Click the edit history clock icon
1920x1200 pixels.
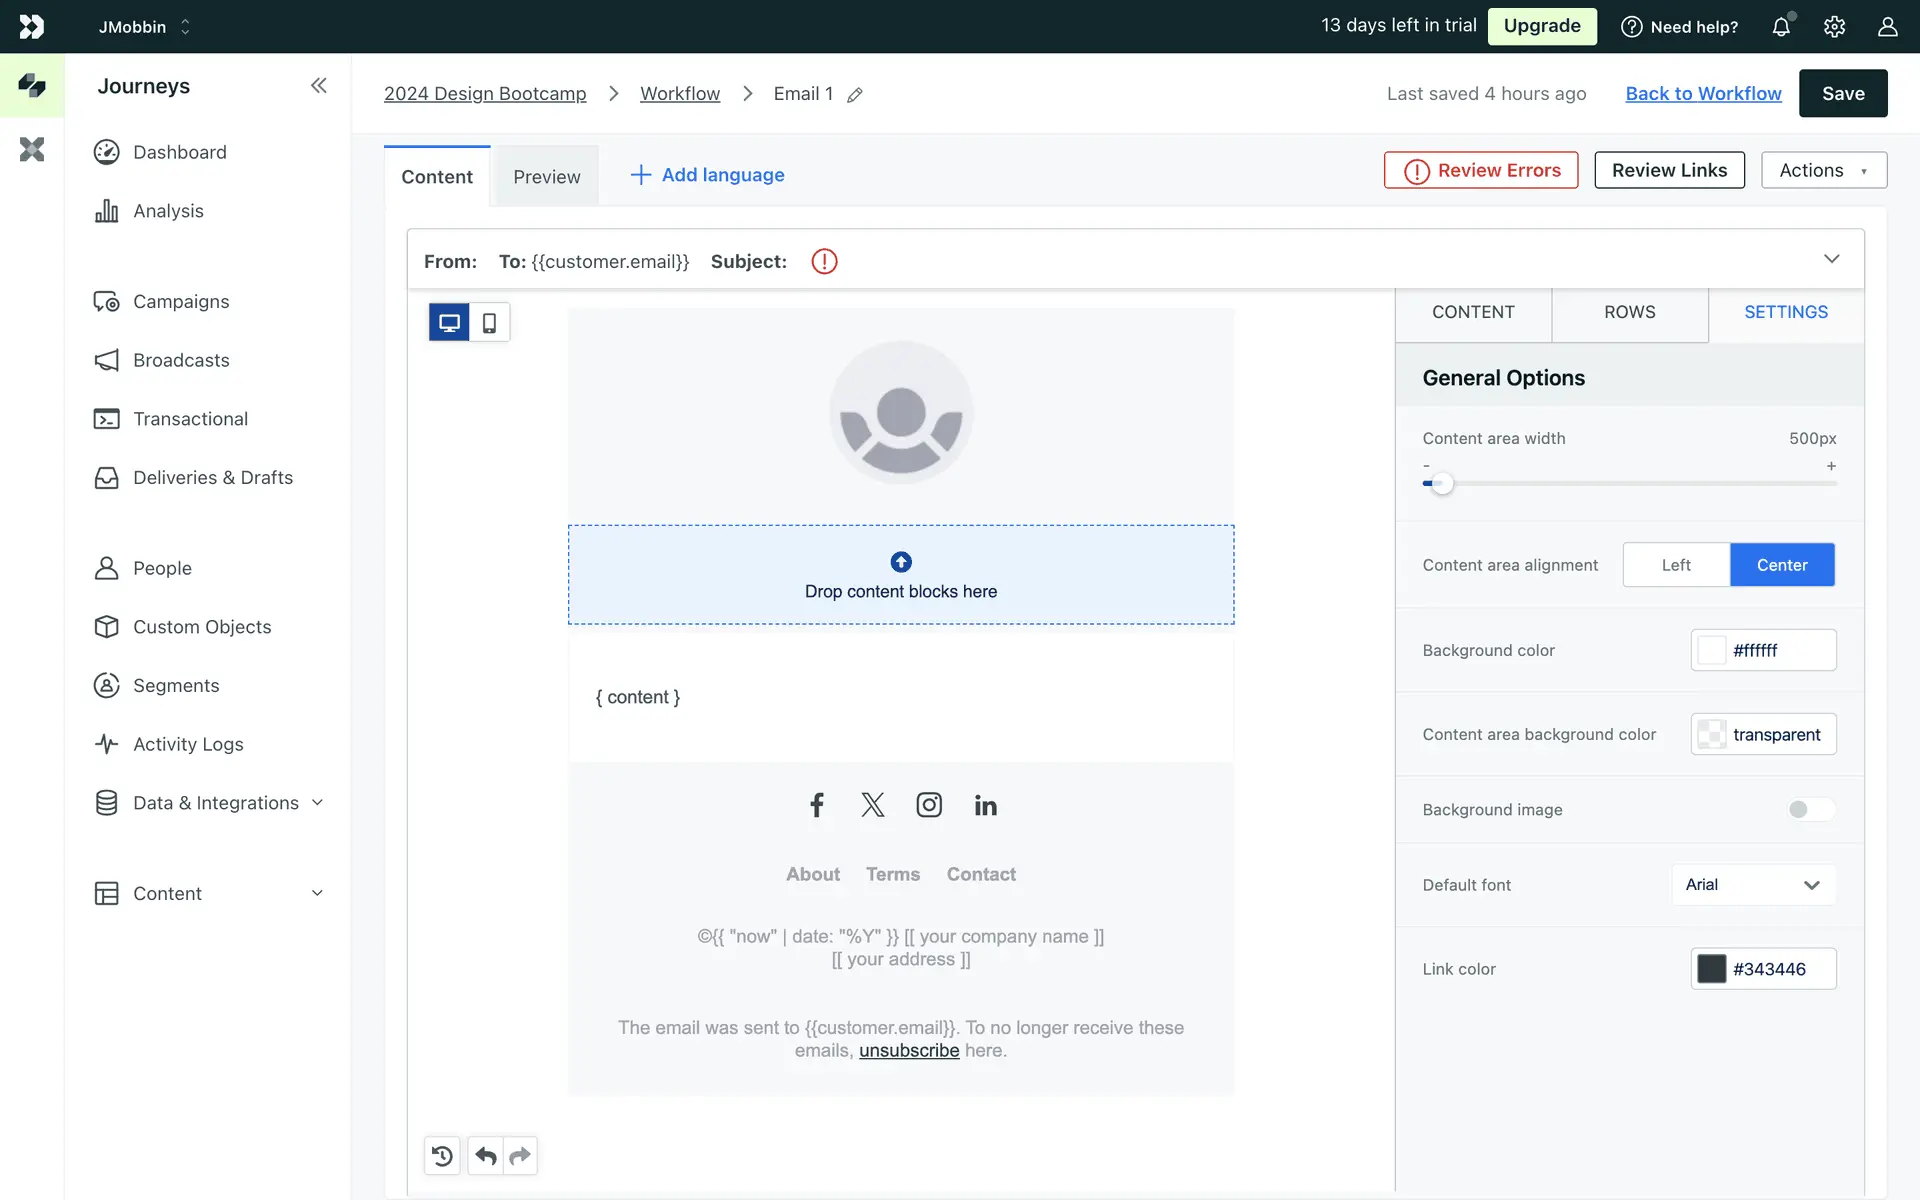pos(442,1156)
